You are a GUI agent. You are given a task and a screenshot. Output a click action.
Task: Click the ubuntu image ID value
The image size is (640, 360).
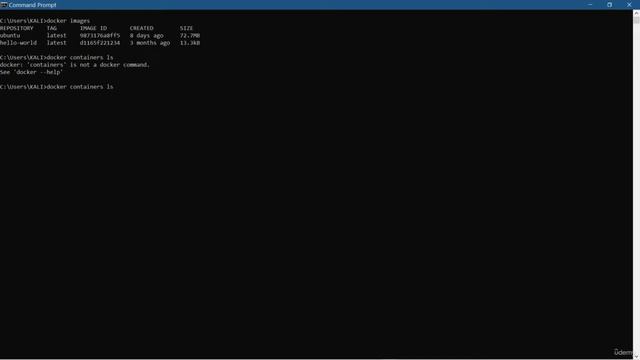[100, 36]
